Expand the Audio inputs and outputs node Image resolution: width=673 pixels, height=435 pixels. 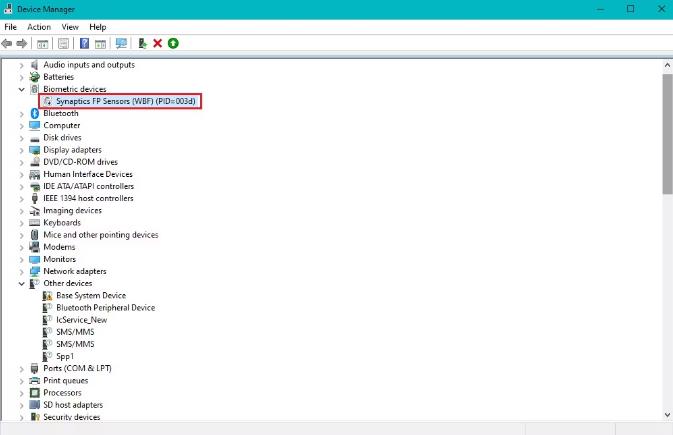[x=21, y=65]
